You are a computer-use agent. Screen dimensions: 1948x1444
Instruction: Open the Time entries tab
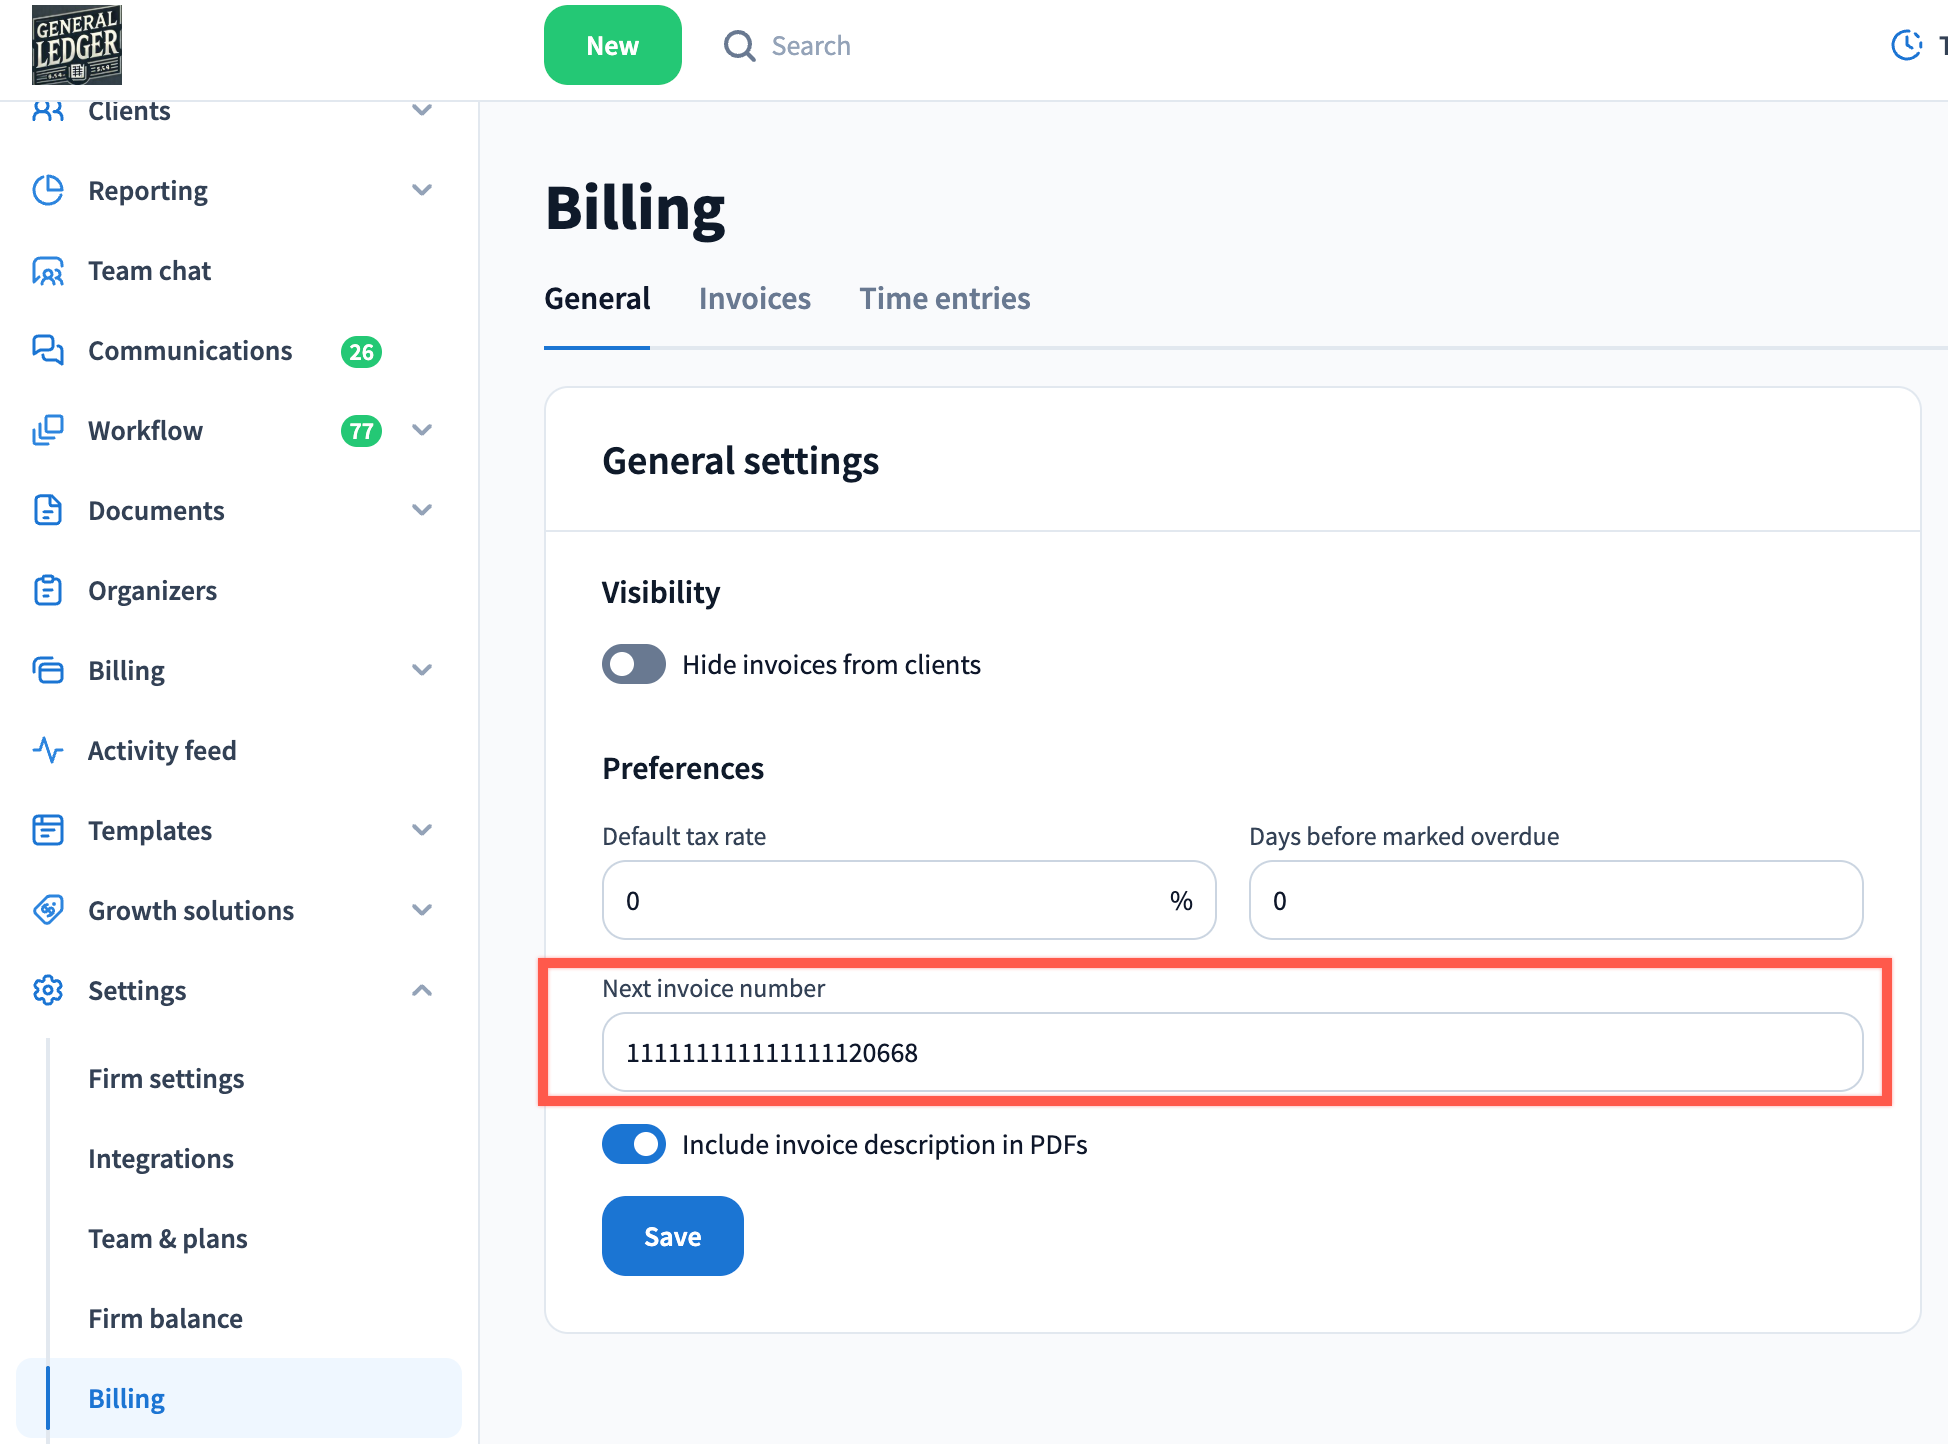tap(944, 299)
